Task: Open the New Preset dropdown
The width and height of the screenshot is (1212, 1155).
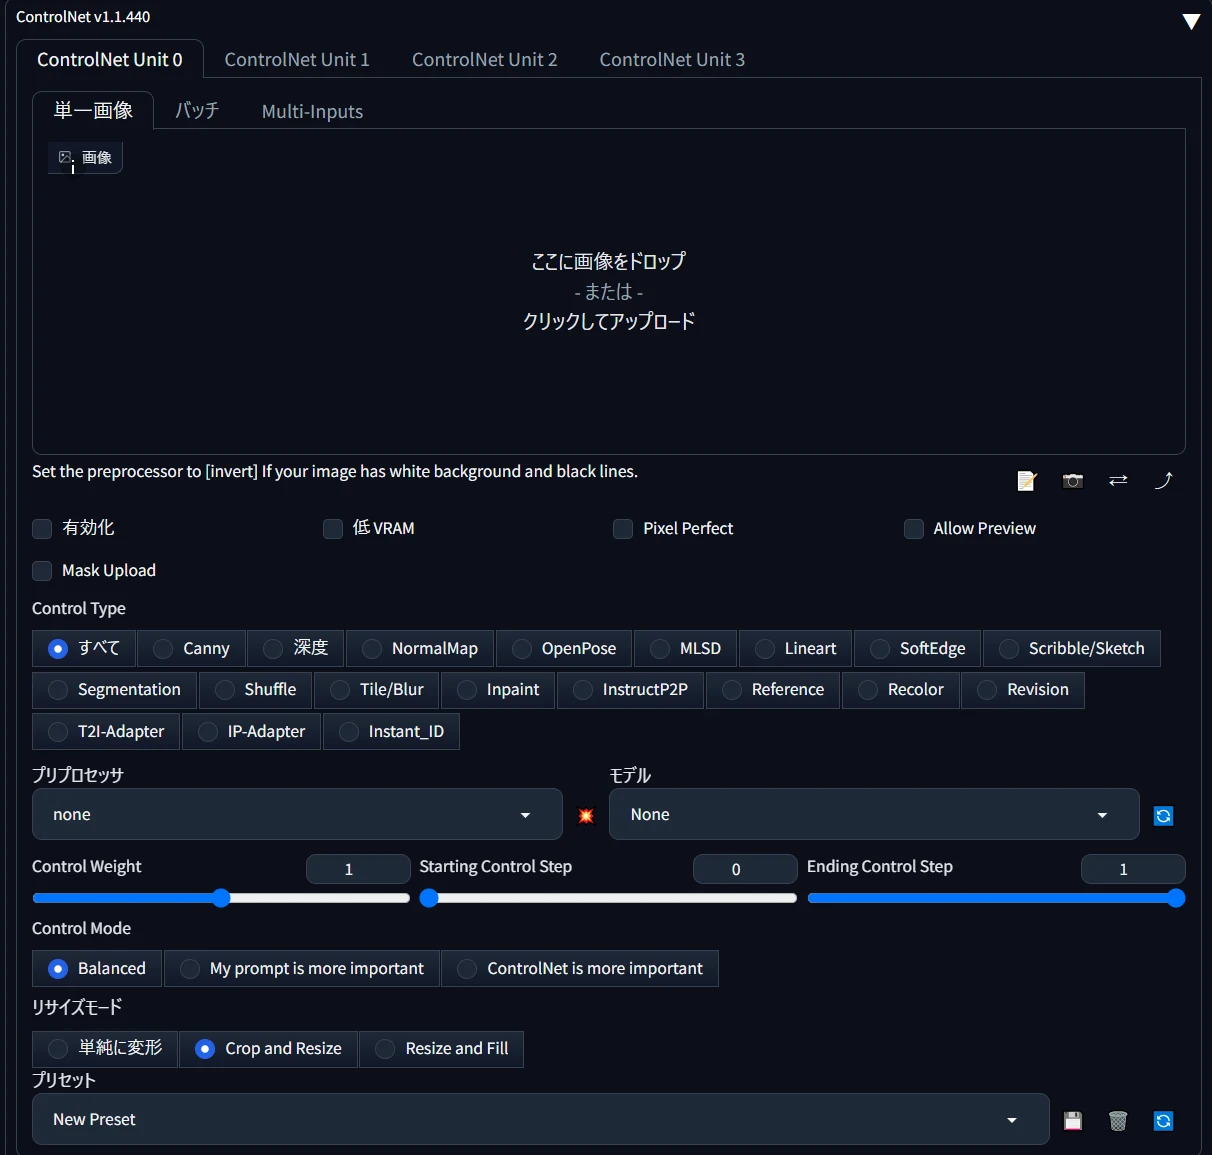Action: point(540,1120)
